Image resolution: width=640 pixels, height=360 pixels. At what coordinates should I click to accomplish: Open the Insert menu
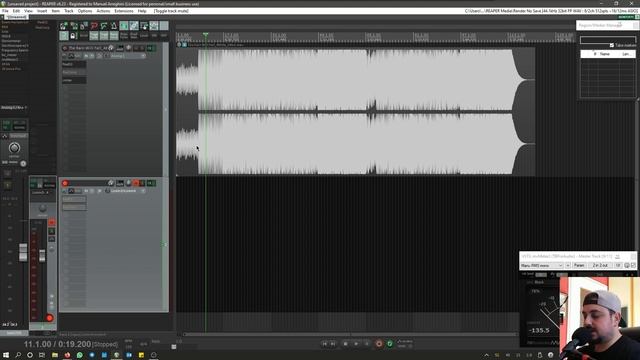[42, 11]
